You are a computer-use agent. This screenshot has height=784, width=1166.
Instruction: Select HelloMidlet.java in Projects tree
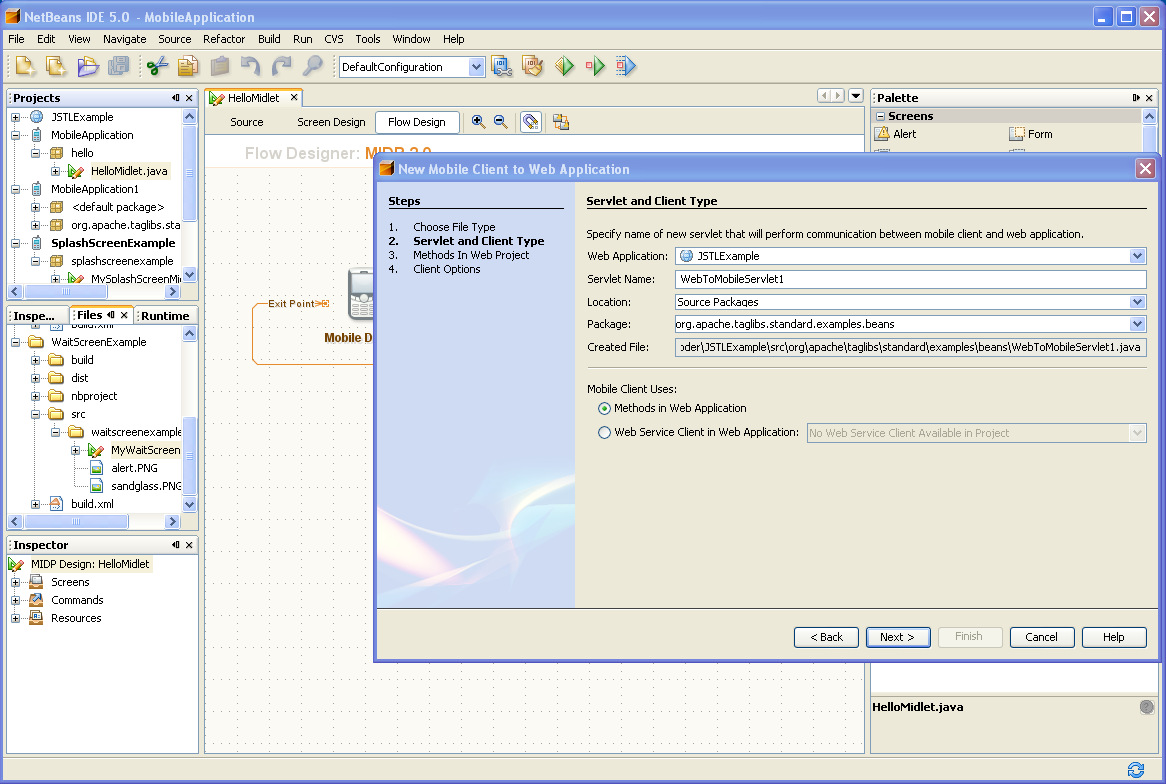click(x=129, y=171)
